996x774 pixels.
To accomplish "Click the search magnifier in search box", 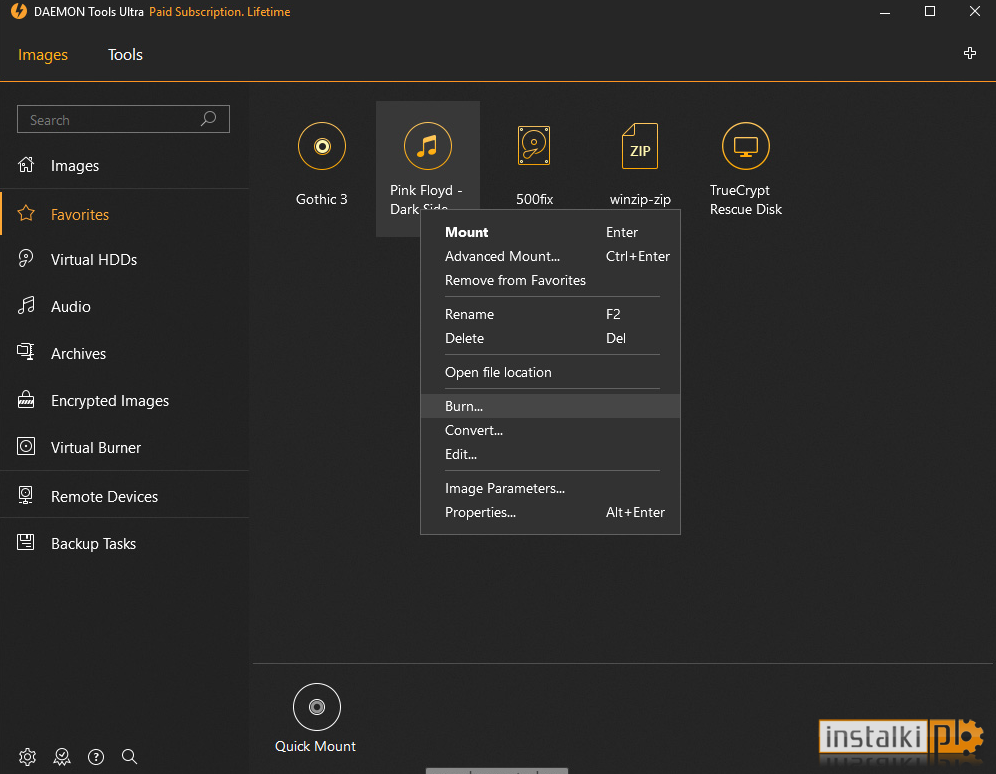I will coord(208,119).
